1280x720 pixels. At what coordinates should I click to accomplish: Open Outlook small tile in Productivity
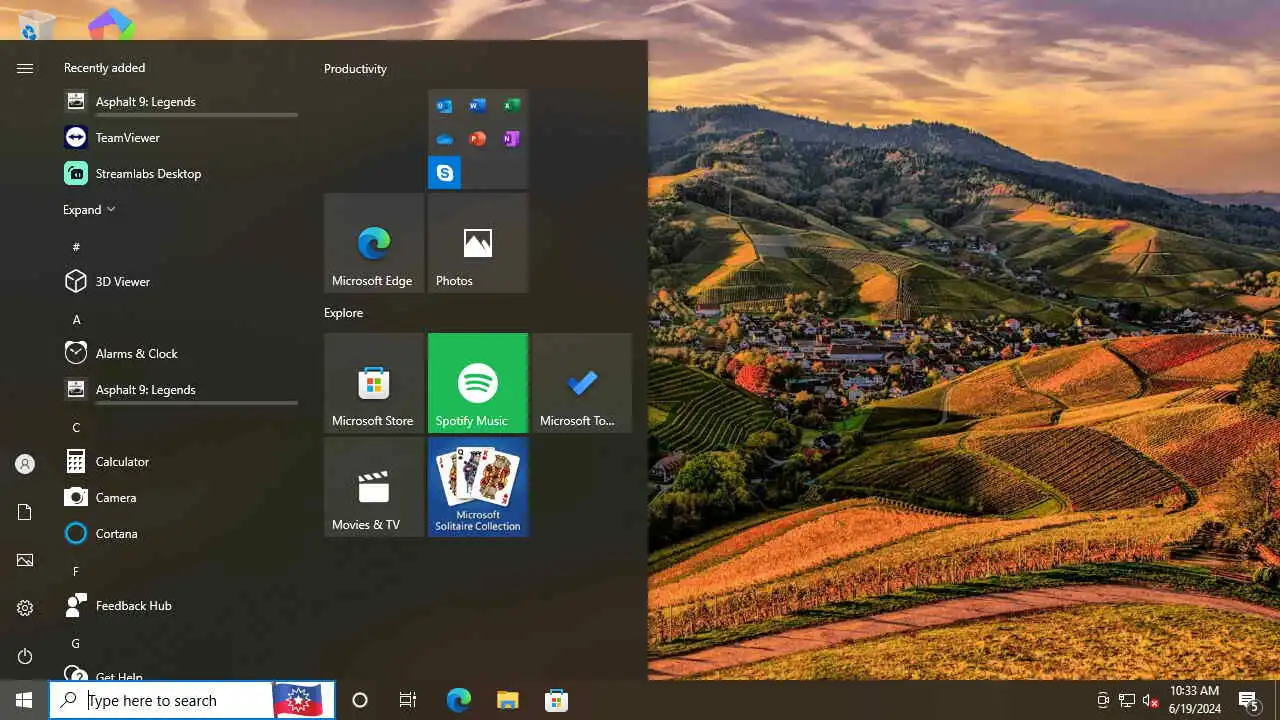(445, 106)
